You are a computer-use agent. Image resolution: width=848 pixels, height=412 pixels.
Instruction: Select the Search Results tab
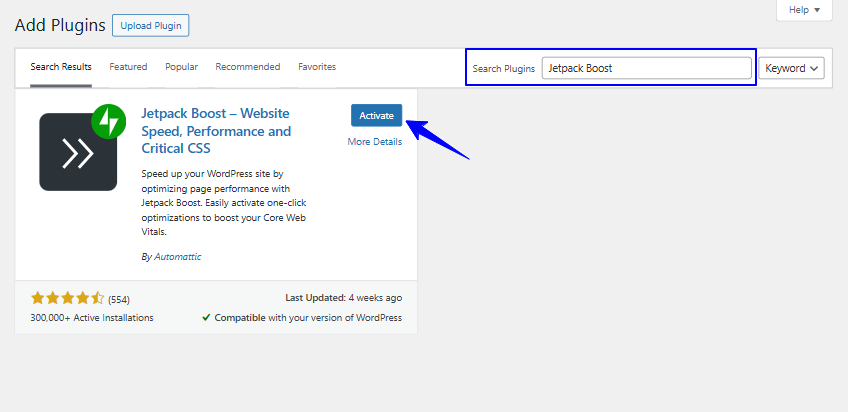[61, 67]
